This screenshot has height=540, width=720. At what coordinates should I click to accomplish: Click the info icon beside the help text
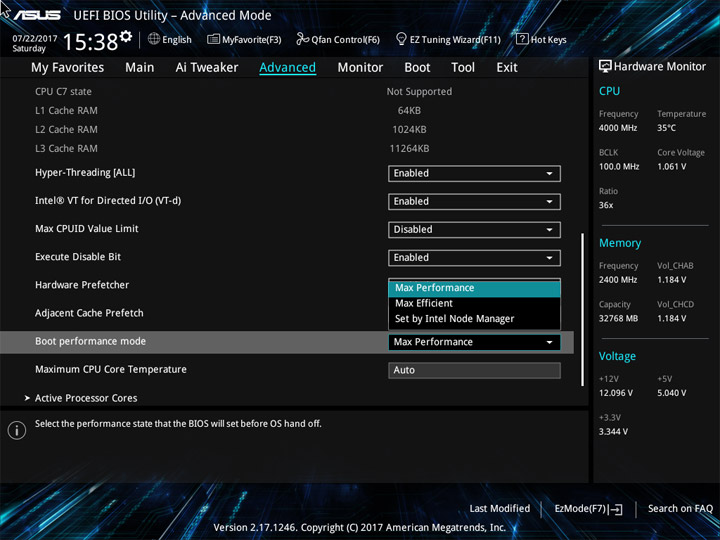click(x=17, y=430)
